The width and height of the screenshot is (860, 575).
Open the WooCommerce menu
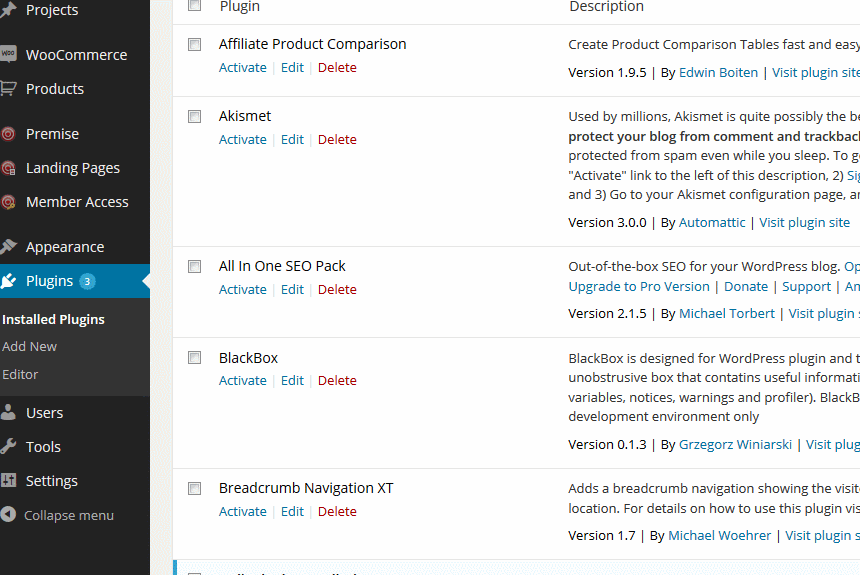point(76,55)
